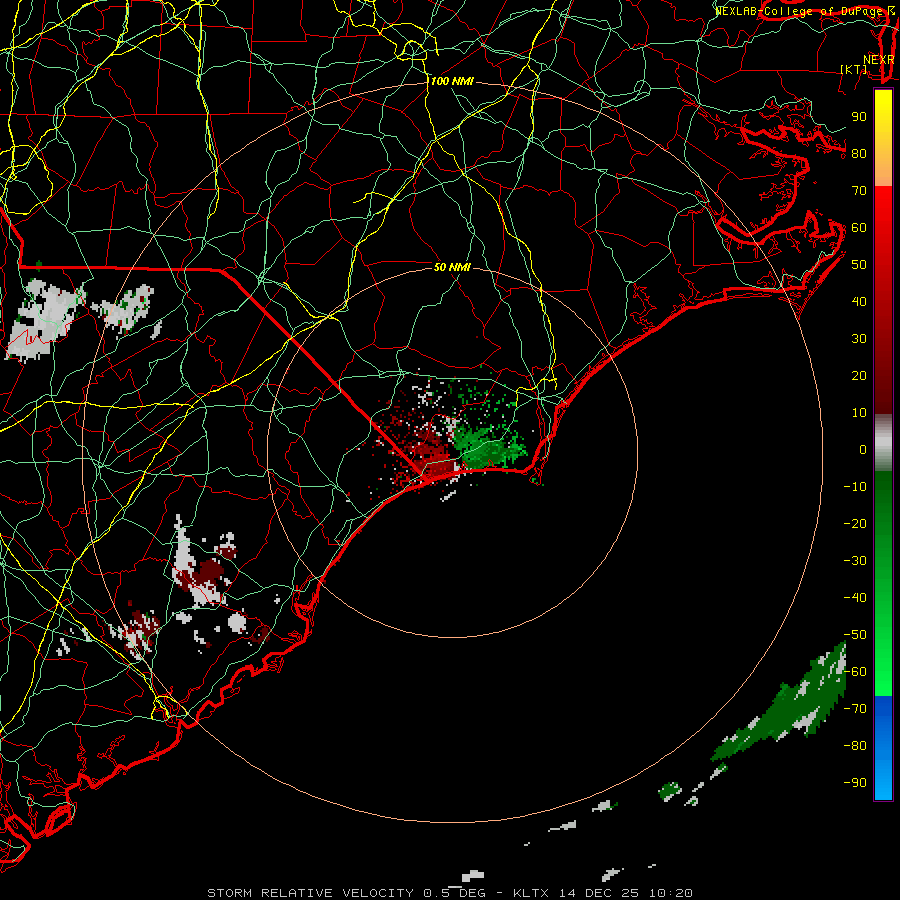
Task: Click the 40 value on velocity scale
Action: coord(859,301)
